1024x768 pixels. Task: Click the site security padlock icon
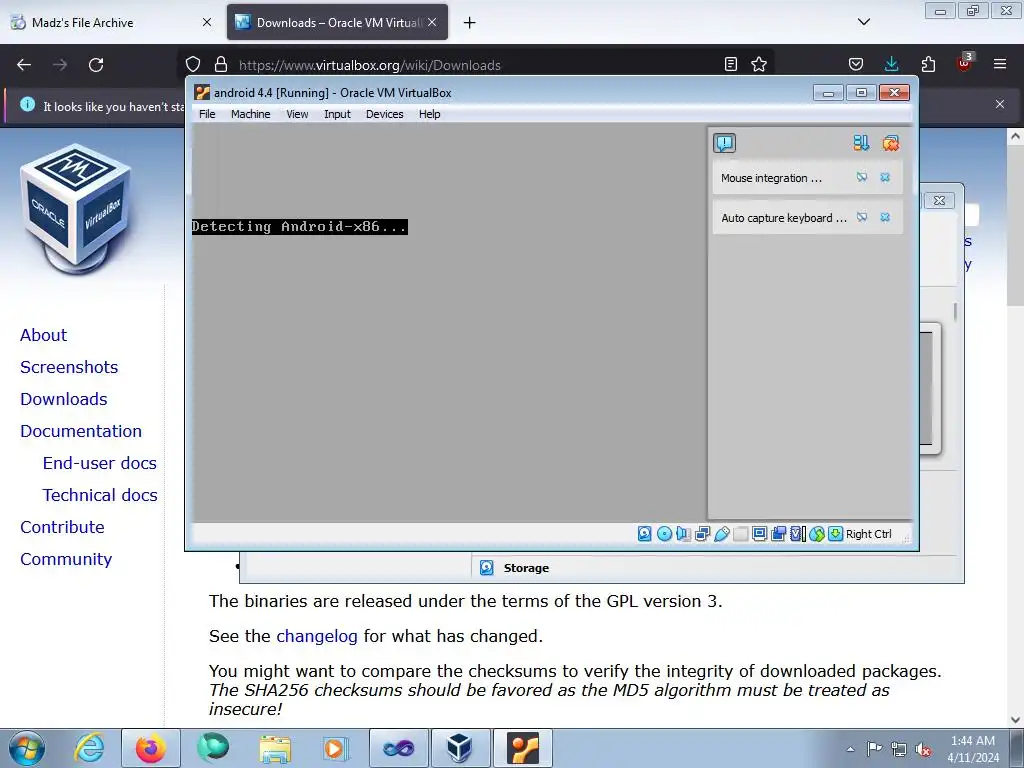(x=221, y=64)
